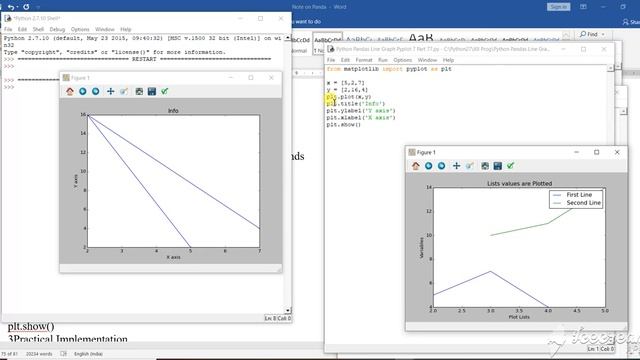Click proofing icon in Word status bar

(x=63, y=354)
